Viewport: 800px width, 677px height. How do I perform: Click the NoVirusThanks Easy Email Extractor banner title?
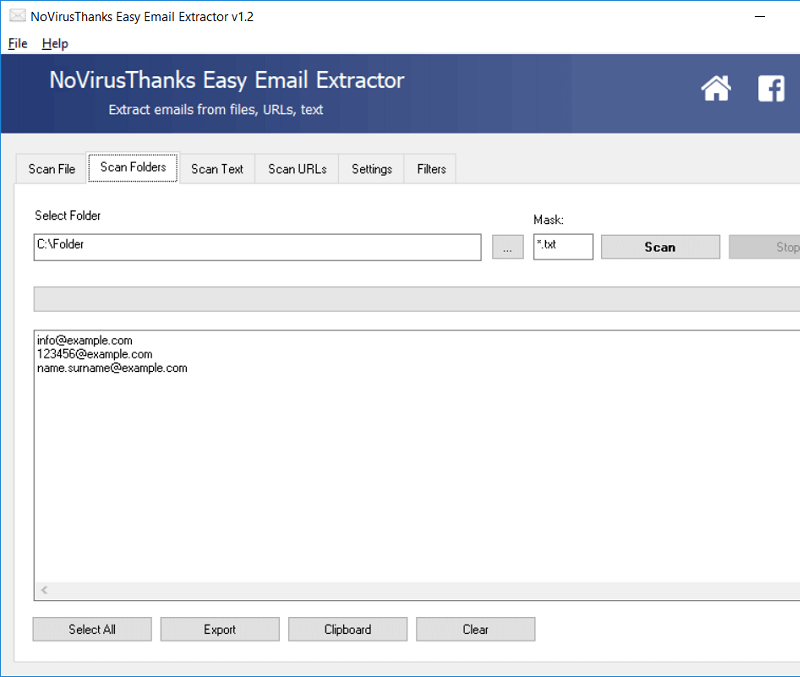pos(227,80)
